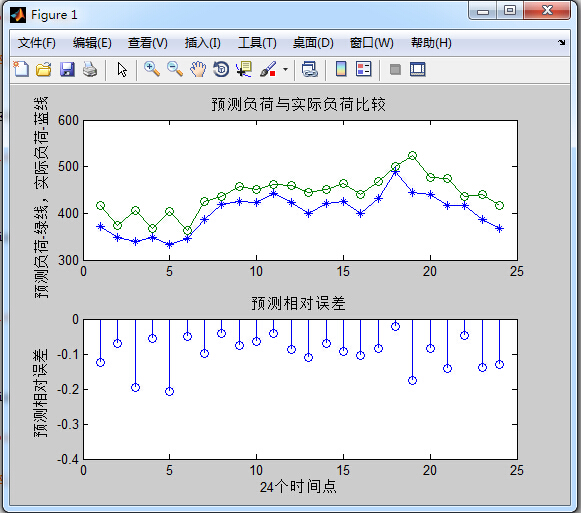Insert a colorbar using toolbar icon

click(x=341, y=69)
